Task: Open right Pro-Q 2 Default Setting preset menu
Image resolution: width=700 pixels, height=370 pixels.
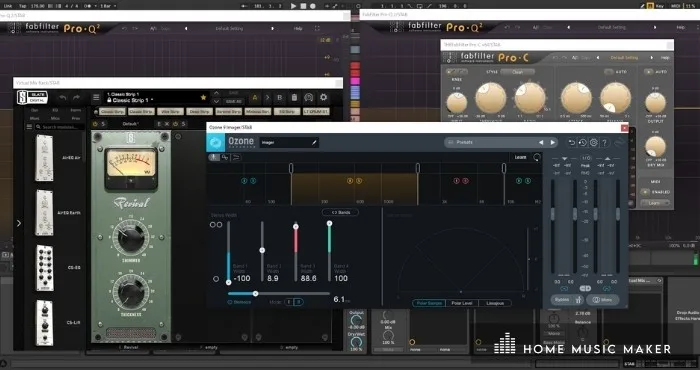Action: (x=611, y=27)
